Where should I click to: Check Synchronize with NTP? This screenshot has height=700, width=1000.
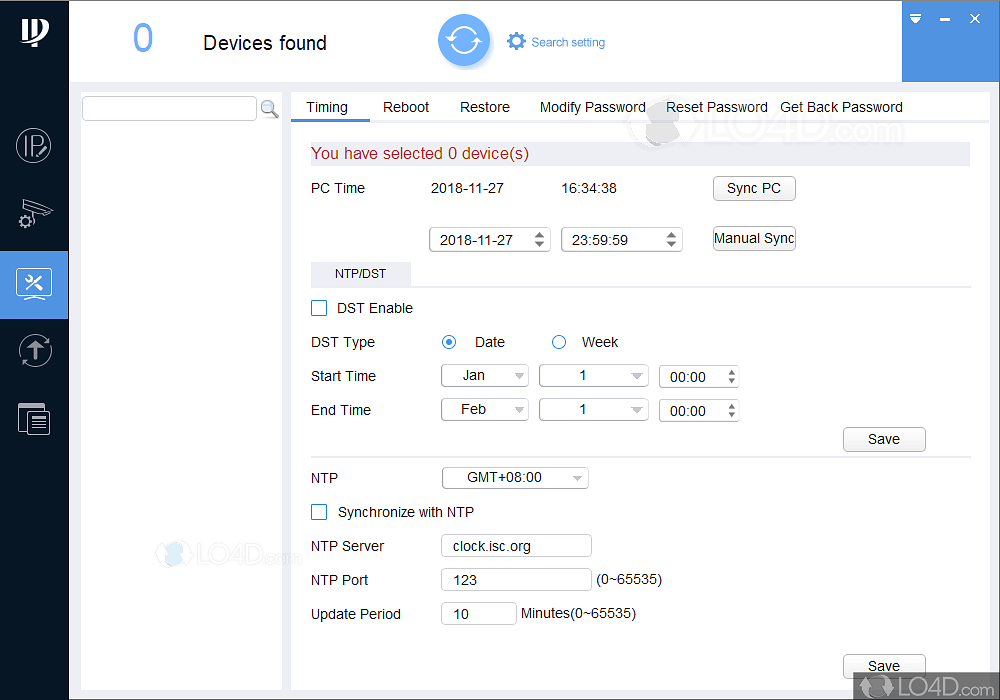click(x=319, y=511)
